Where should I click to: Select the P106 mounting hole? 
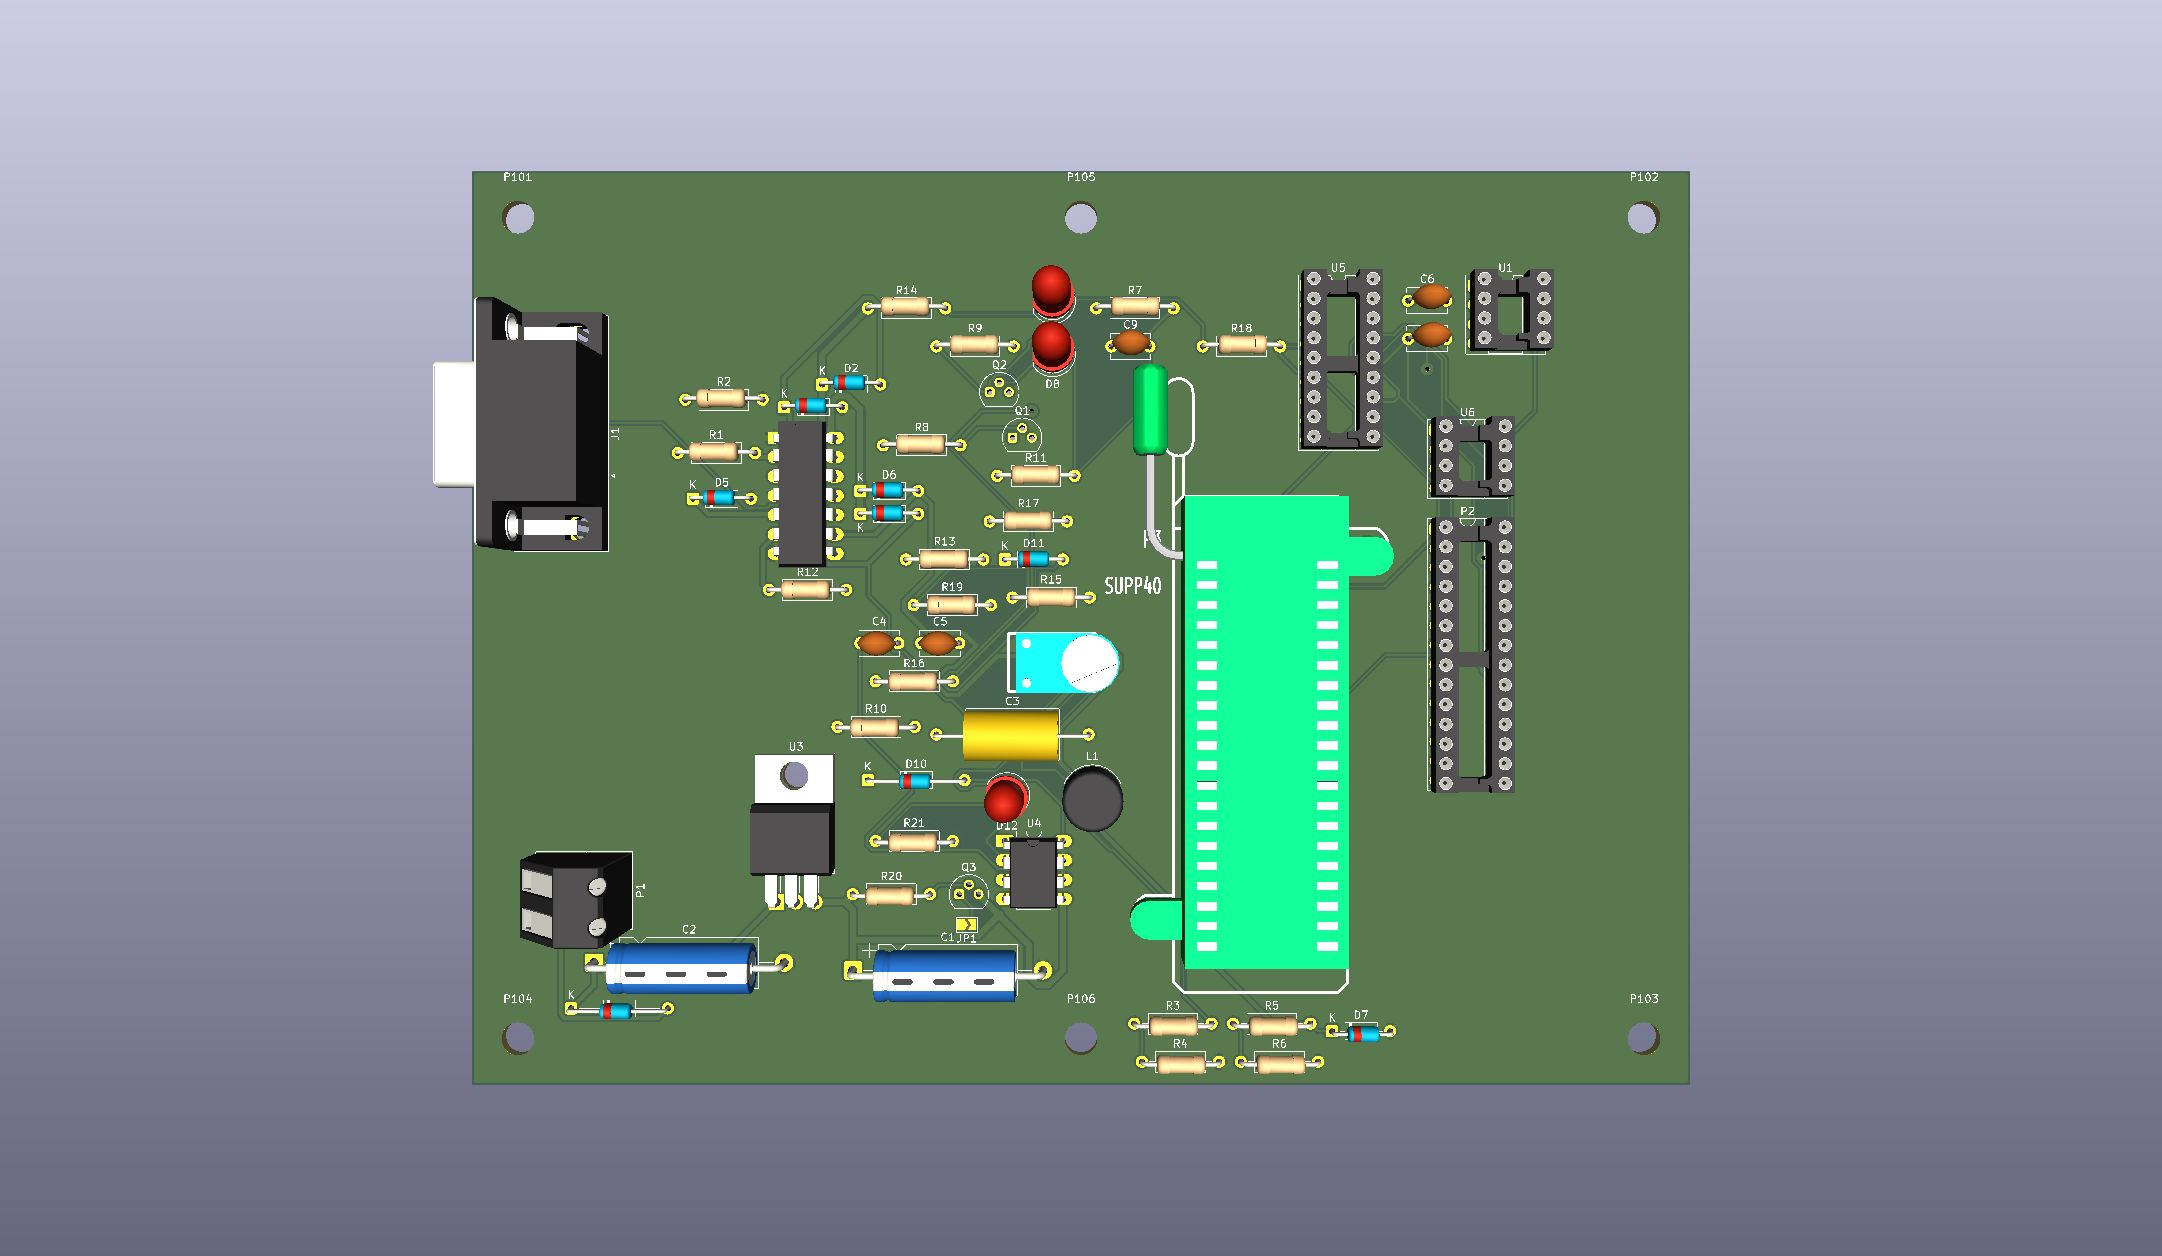[1081, 1038]
